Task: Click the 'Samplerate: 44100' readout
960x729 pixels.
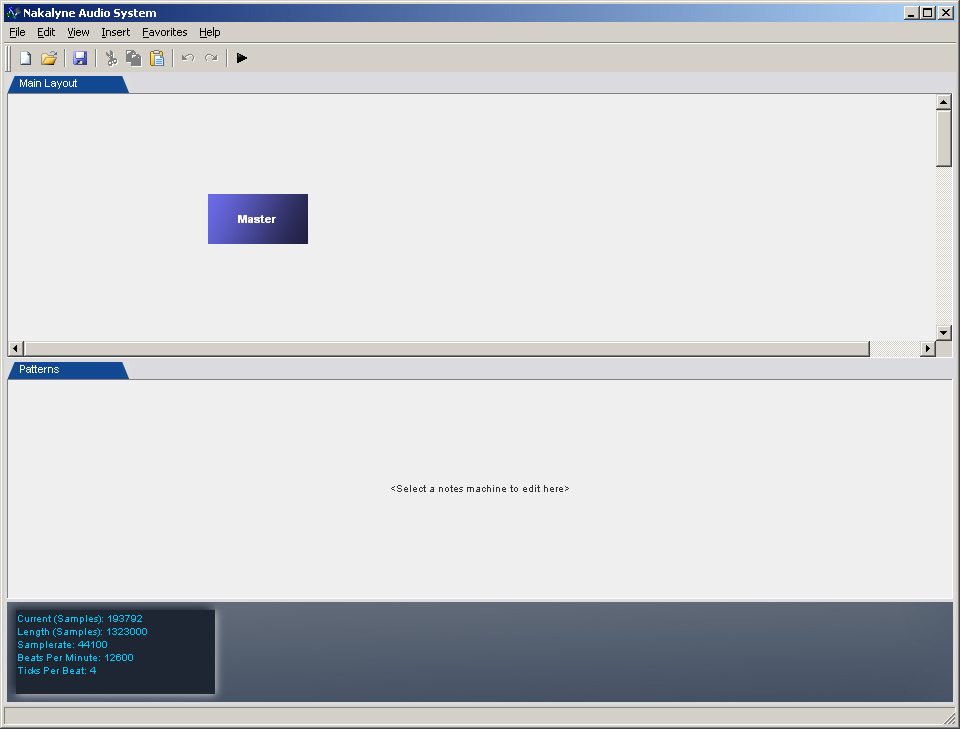Action: coord(62,645)
